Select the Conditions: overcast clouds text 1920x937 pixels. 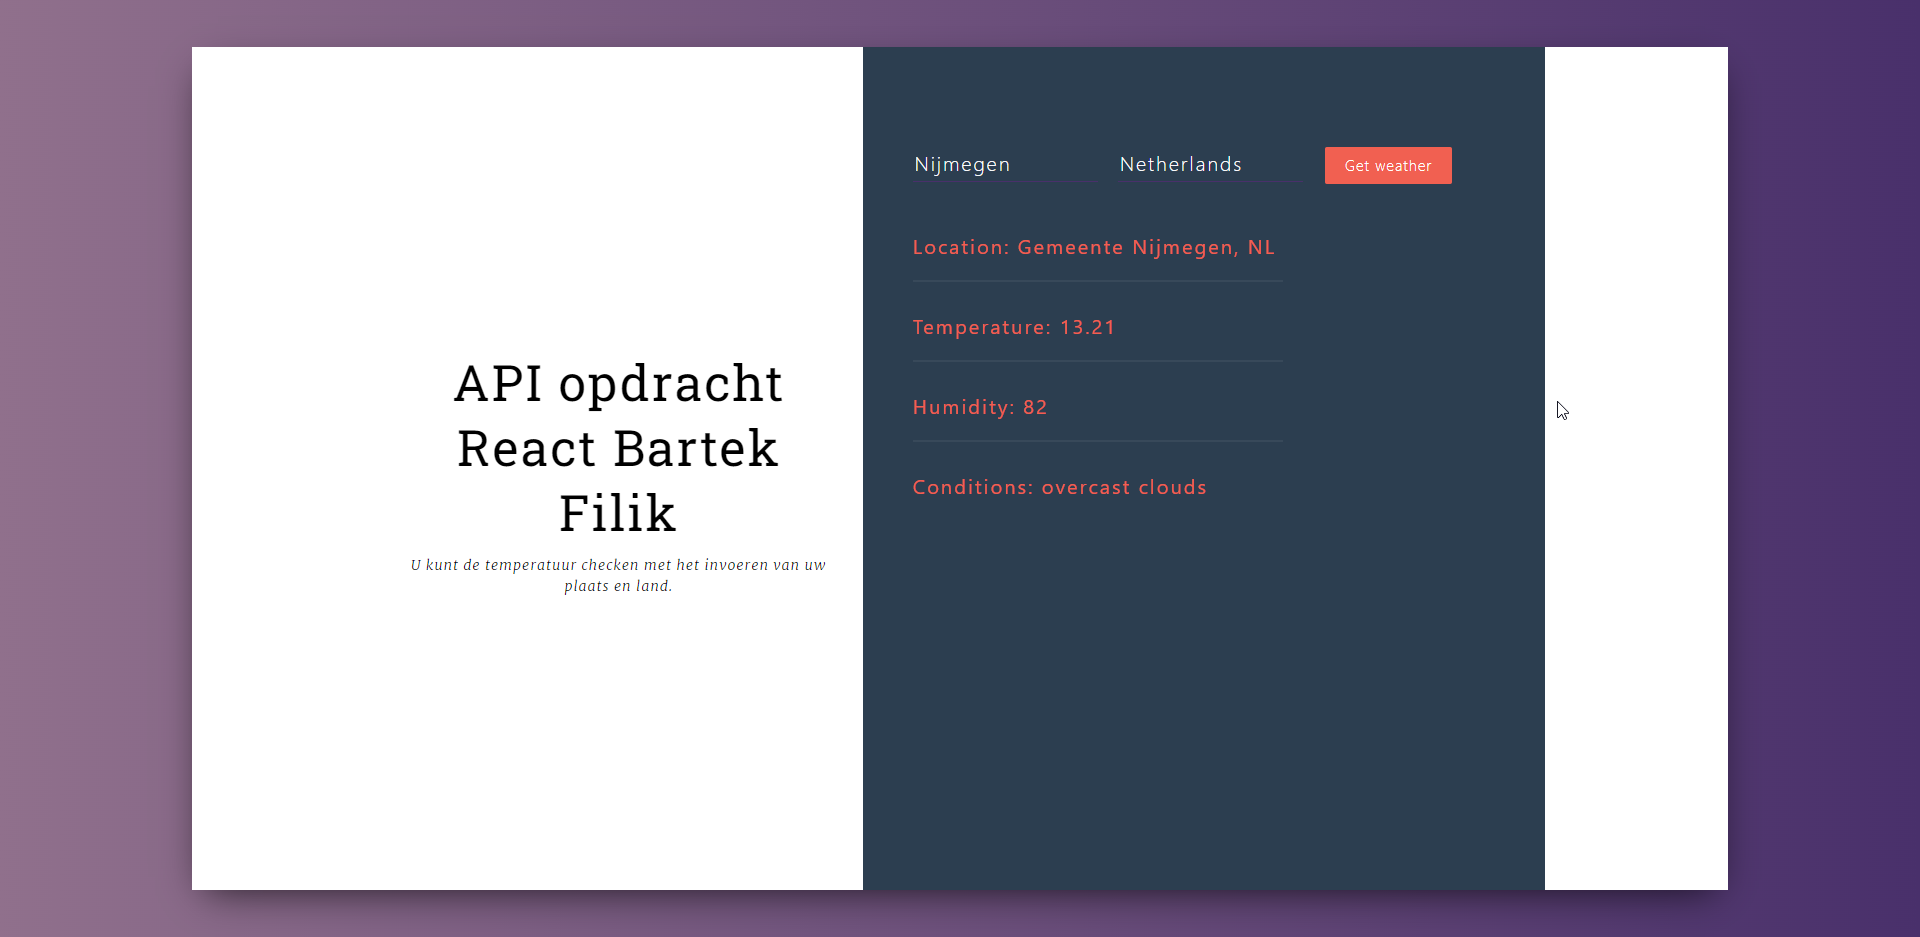coord(1060,487)
